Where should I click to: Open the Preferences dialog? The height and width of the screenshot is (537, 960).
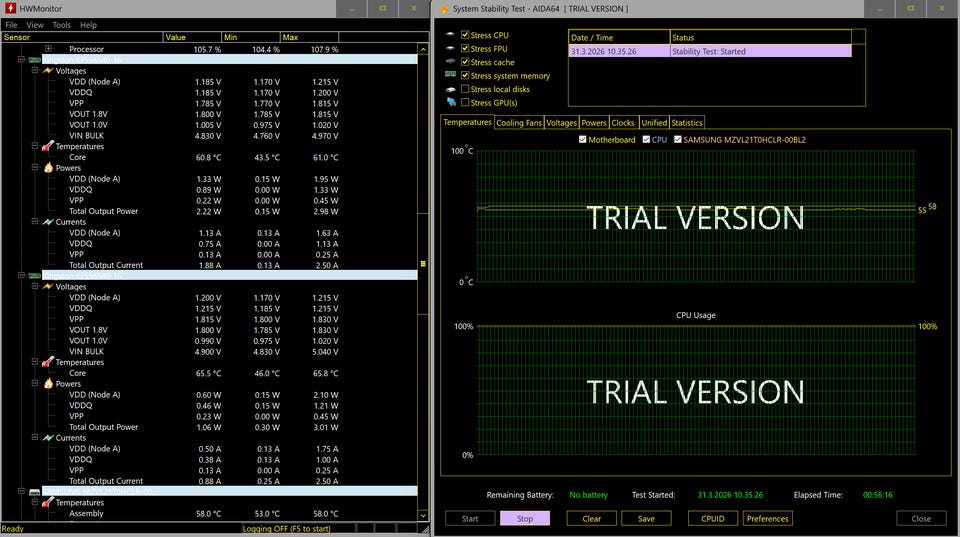click(x=767, y=518)
